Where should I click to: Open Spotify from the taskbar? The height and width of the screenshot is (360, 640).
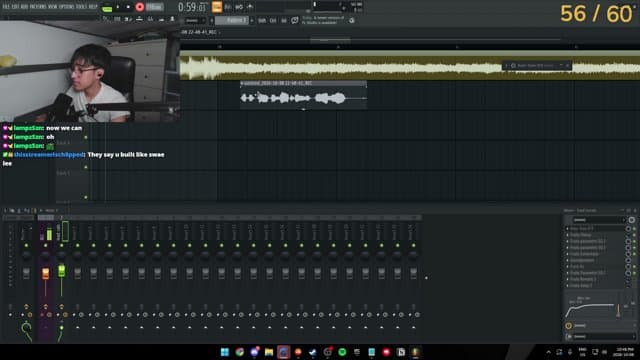pyautogui.click(x=342, y=352)
